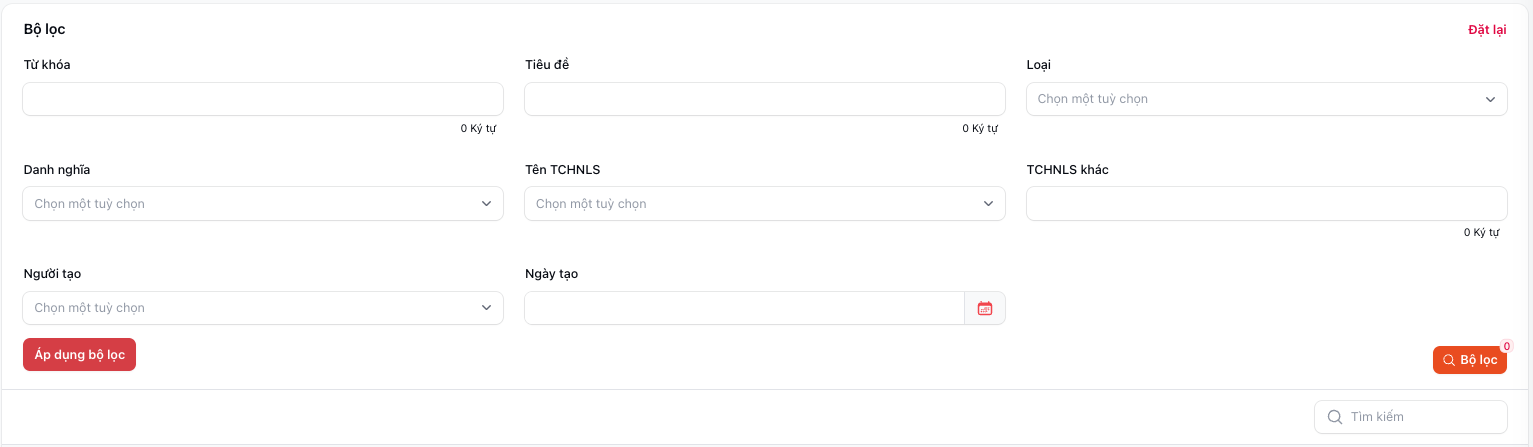Click into the Tiêu đề input
This screenshot has height=447, width=1533.
[x=764, y=99]
